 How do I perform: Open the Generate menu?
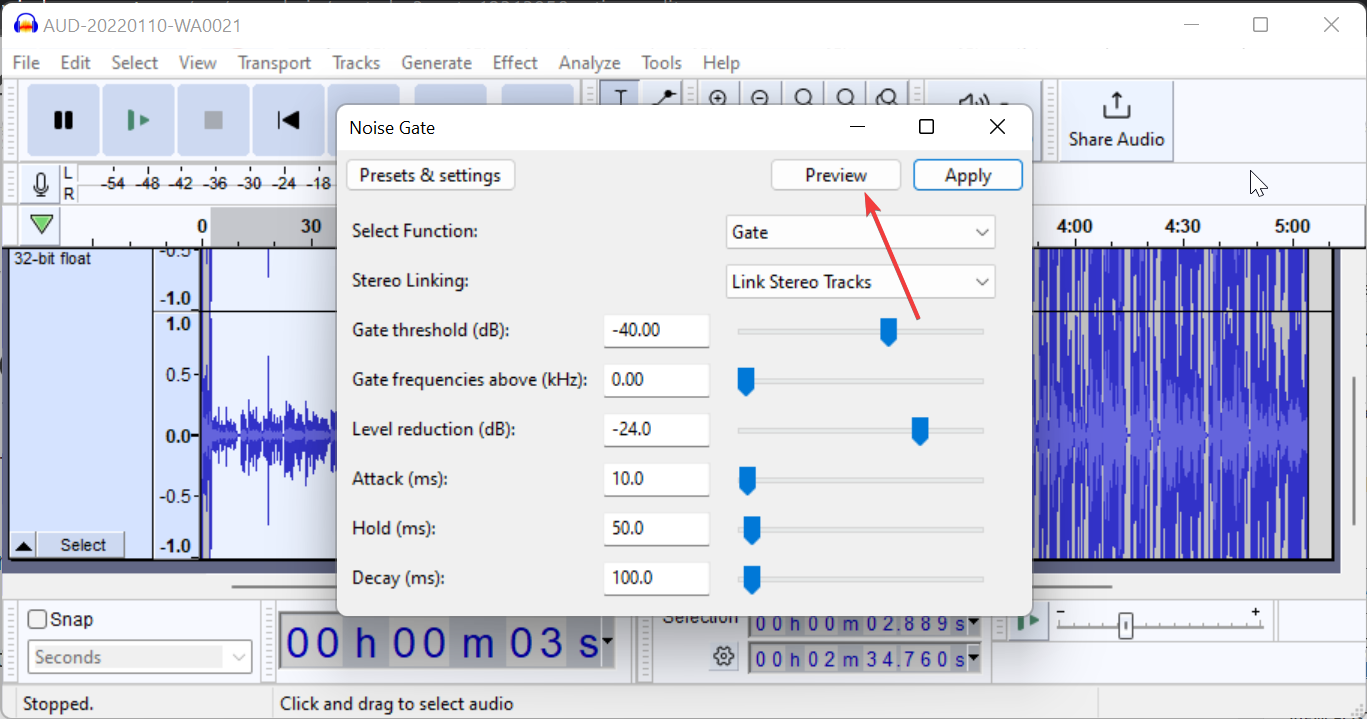click(x=436, y=62)
